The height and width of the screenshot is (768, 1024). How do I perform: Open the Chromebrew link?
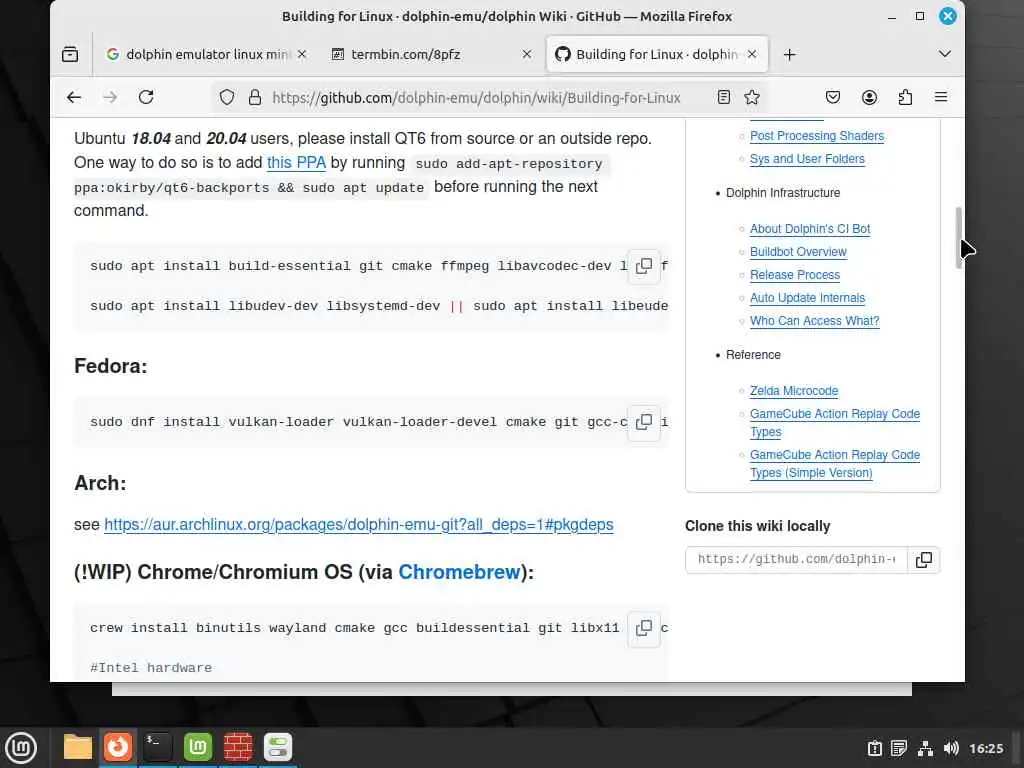(459, 572)
